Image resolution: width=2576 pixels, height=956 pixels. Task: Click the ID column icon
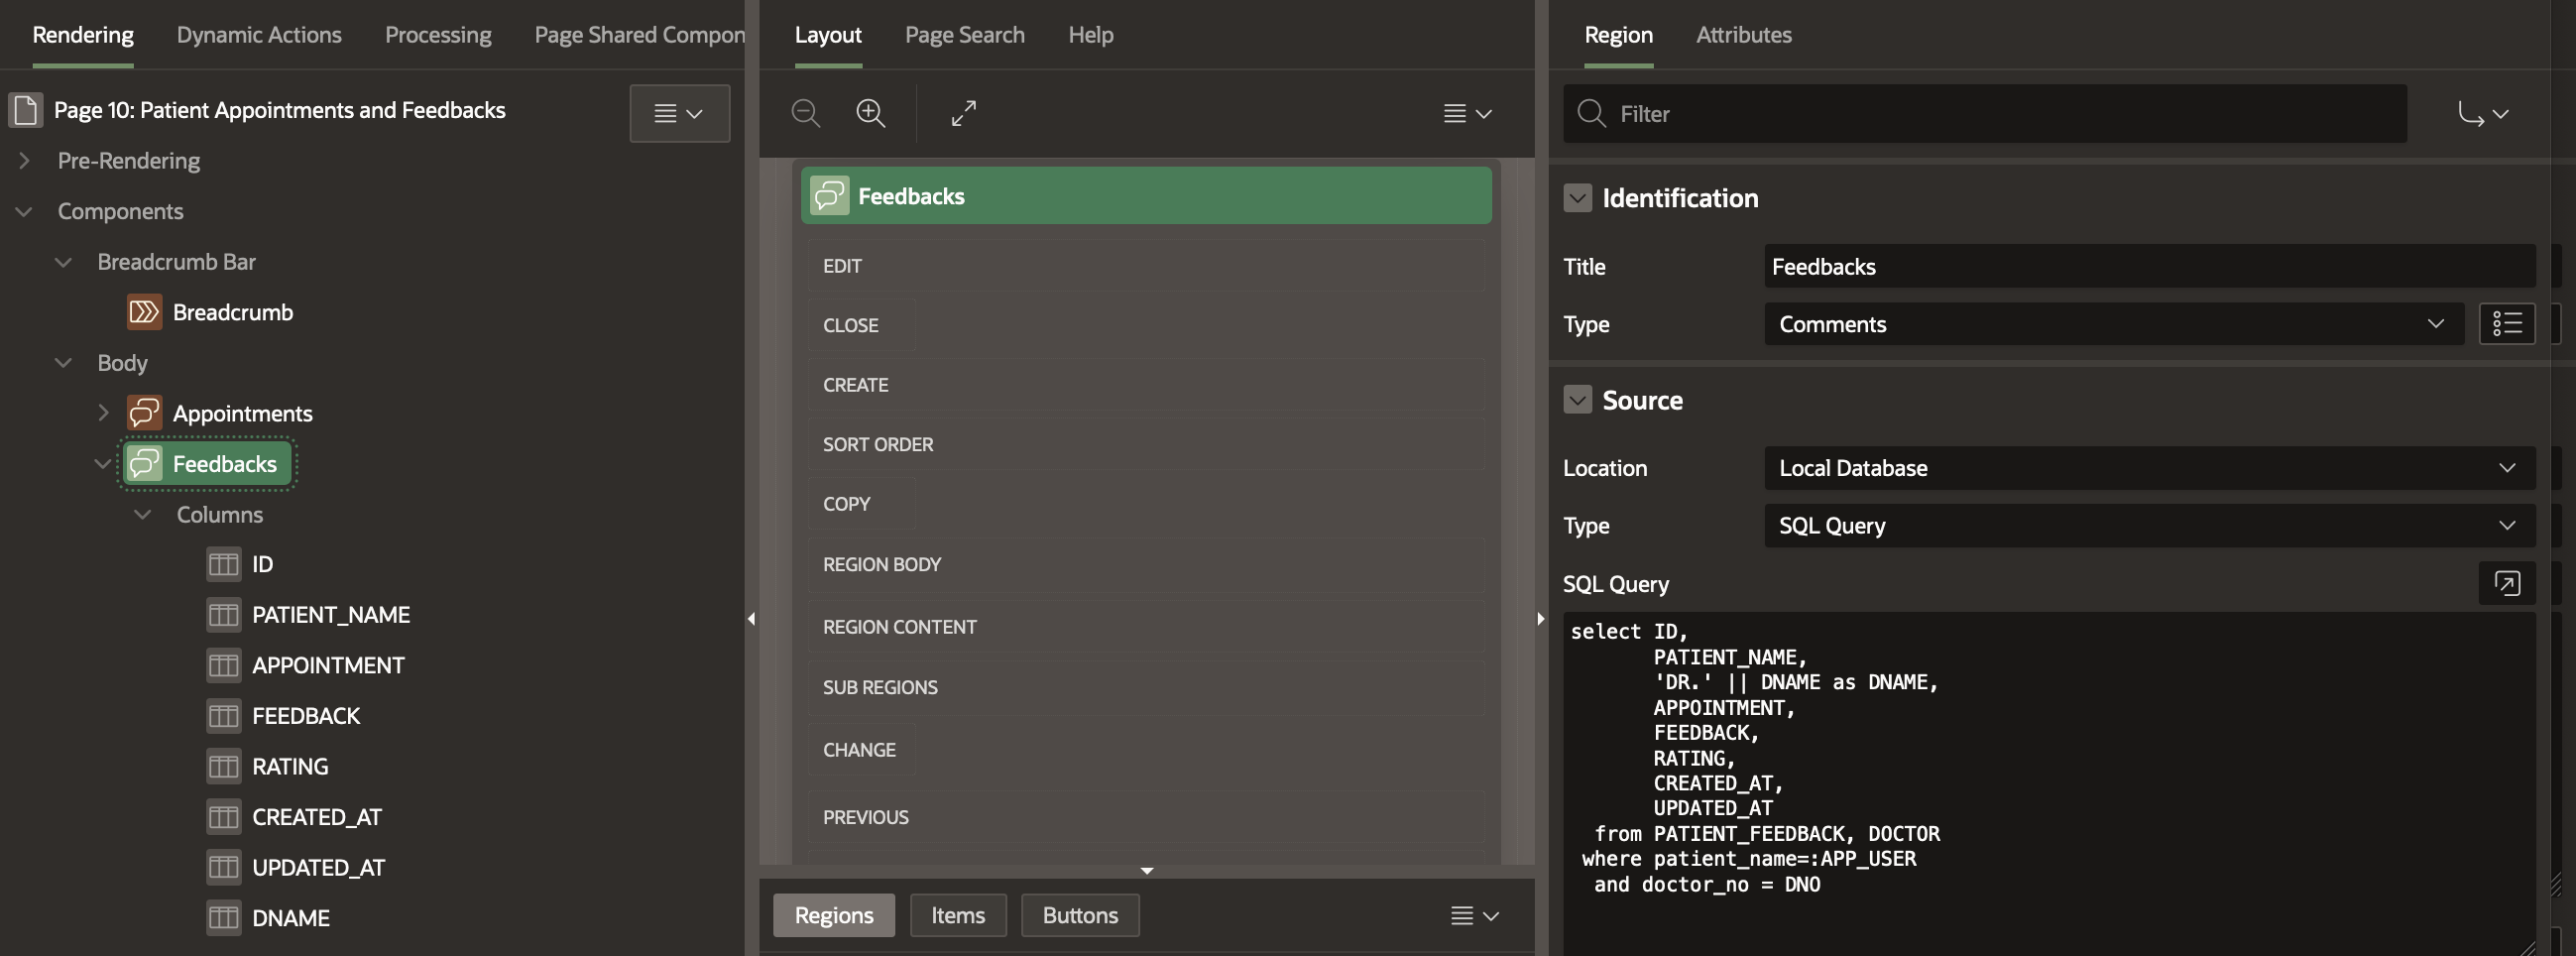[223, 564]
